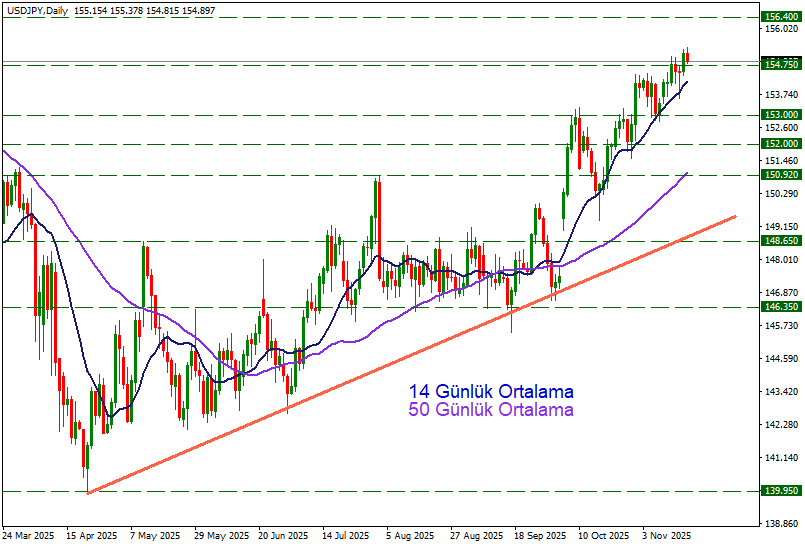Viewport: 805px width, 547px height.
Task: Select the 150.920 level price tag
Action: coord(780,175)
